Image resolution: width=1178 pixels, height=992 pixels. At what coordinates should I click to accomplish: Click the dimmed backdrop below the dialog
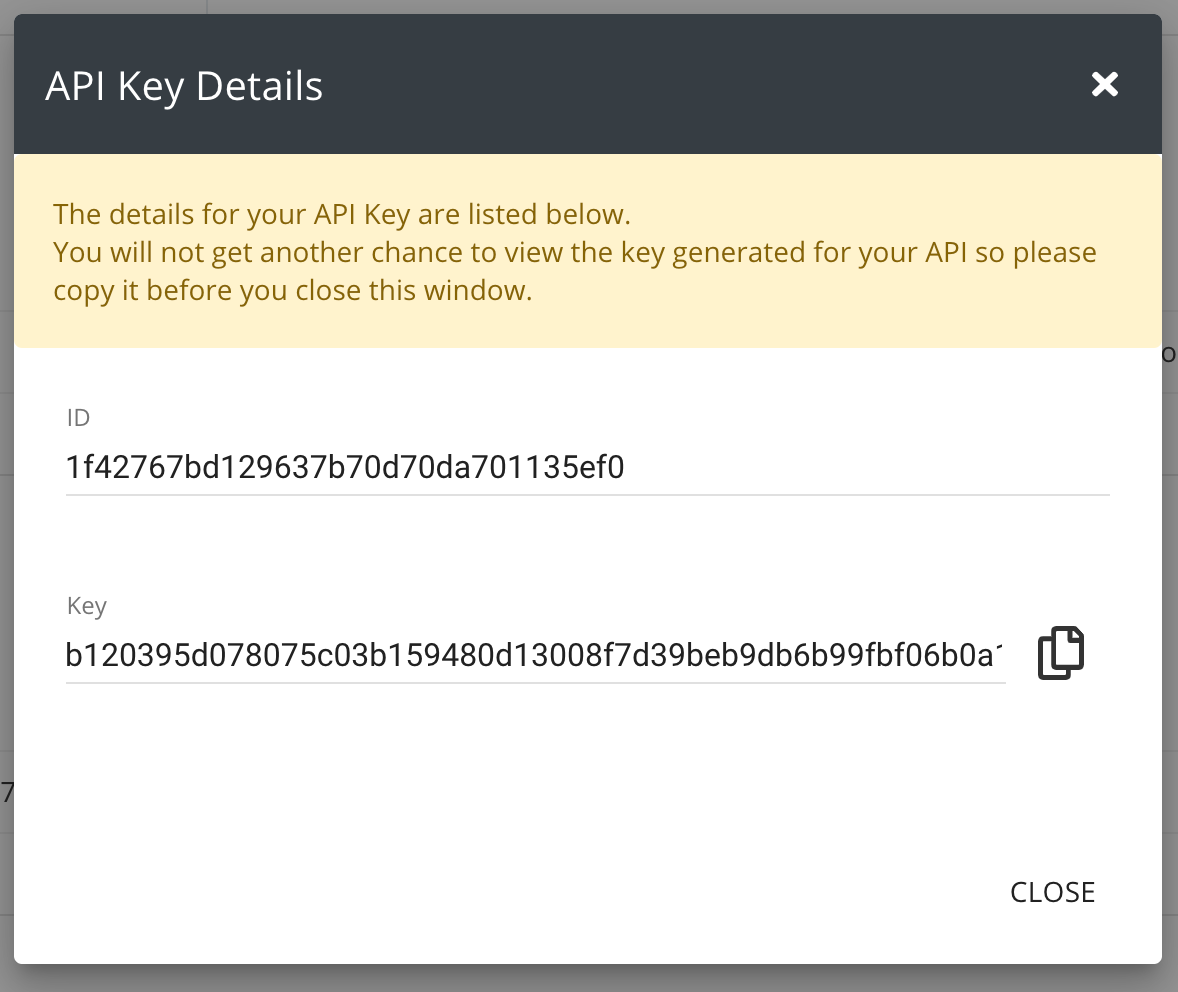[587, 978]
